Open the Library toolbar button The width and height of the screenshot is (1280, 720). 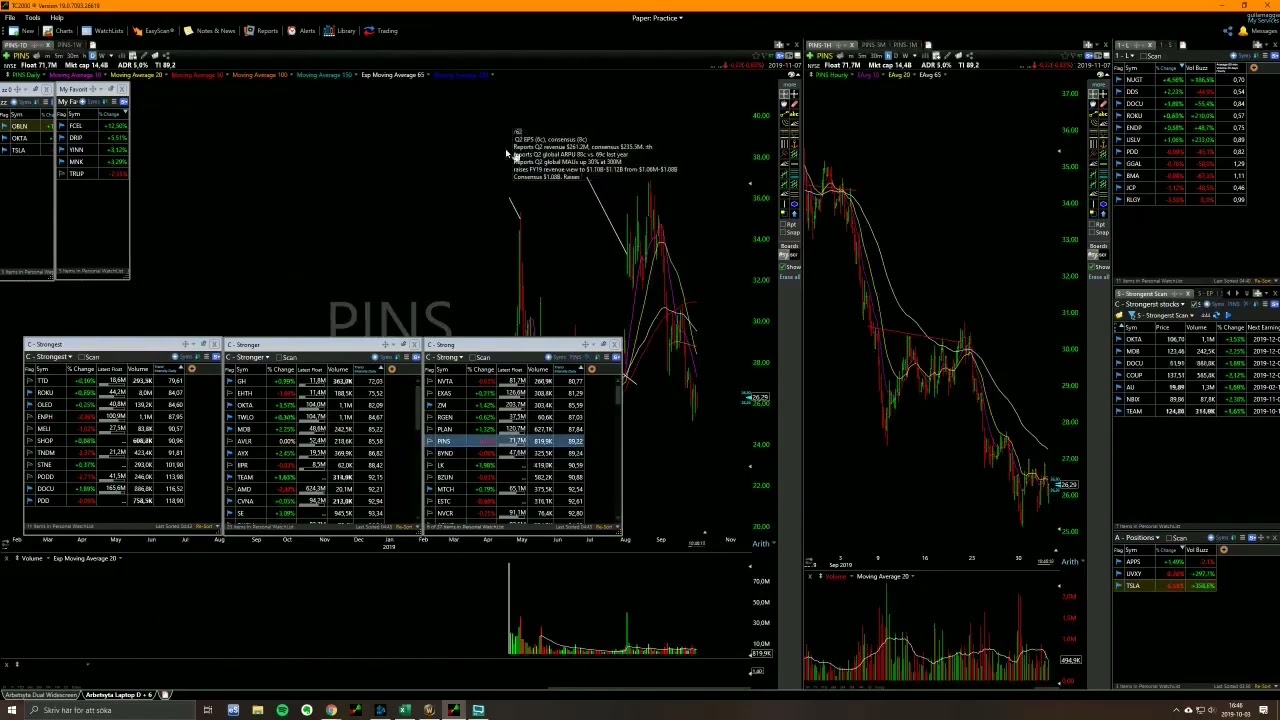340,31
